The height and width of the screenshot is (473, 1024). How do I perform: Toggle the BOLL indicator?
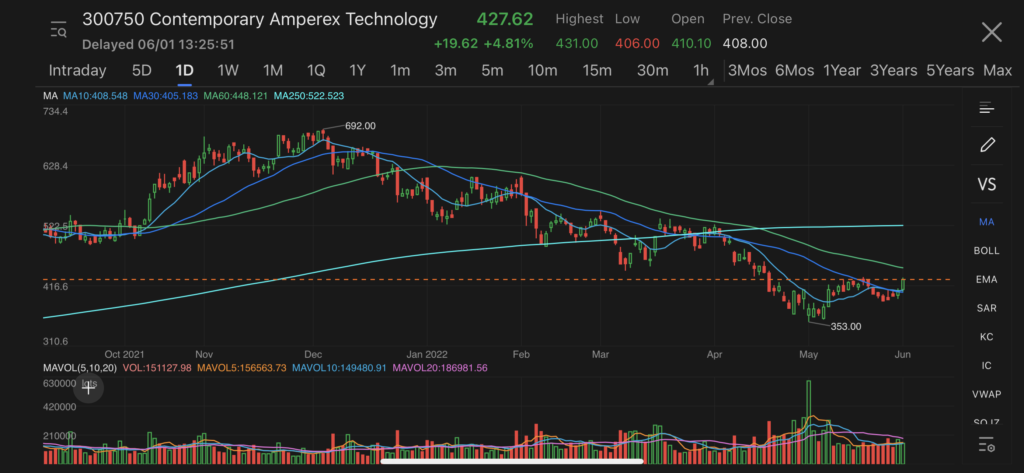click(x=986, y=251)
